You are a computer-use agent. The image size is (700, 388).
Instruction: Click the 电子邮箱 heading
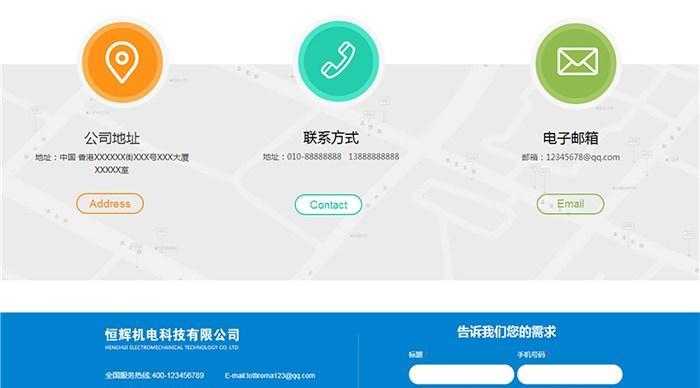[x=571, y=138]
